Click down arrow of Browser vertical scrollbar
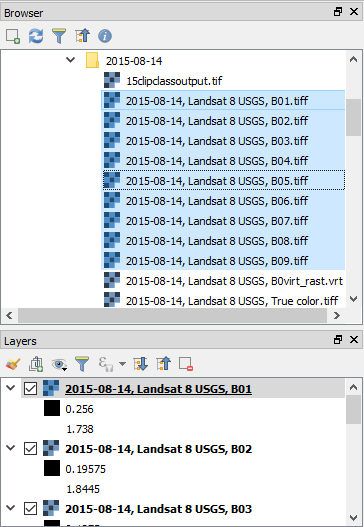The image size is (364, 527). (x=354, y=299)
